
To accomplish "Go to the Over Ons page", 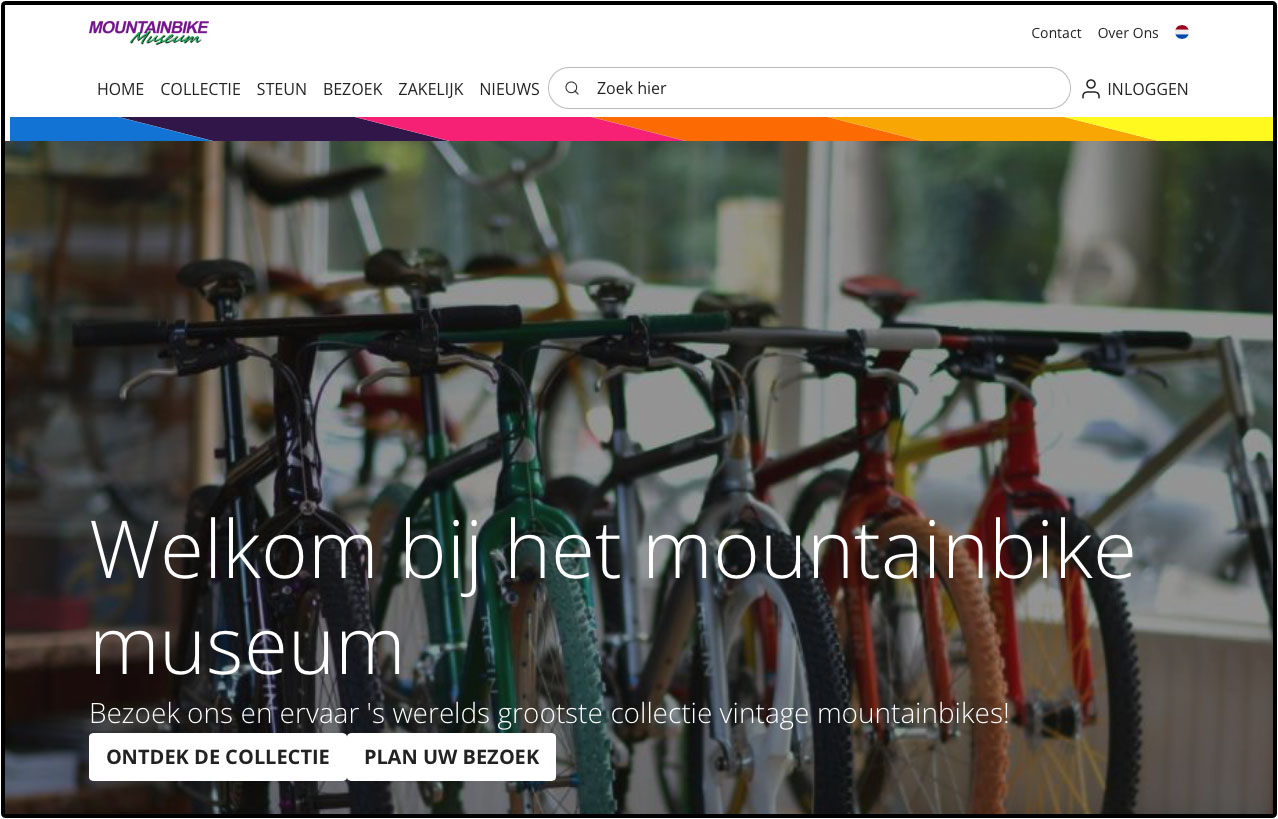I will pos(1127,33).
